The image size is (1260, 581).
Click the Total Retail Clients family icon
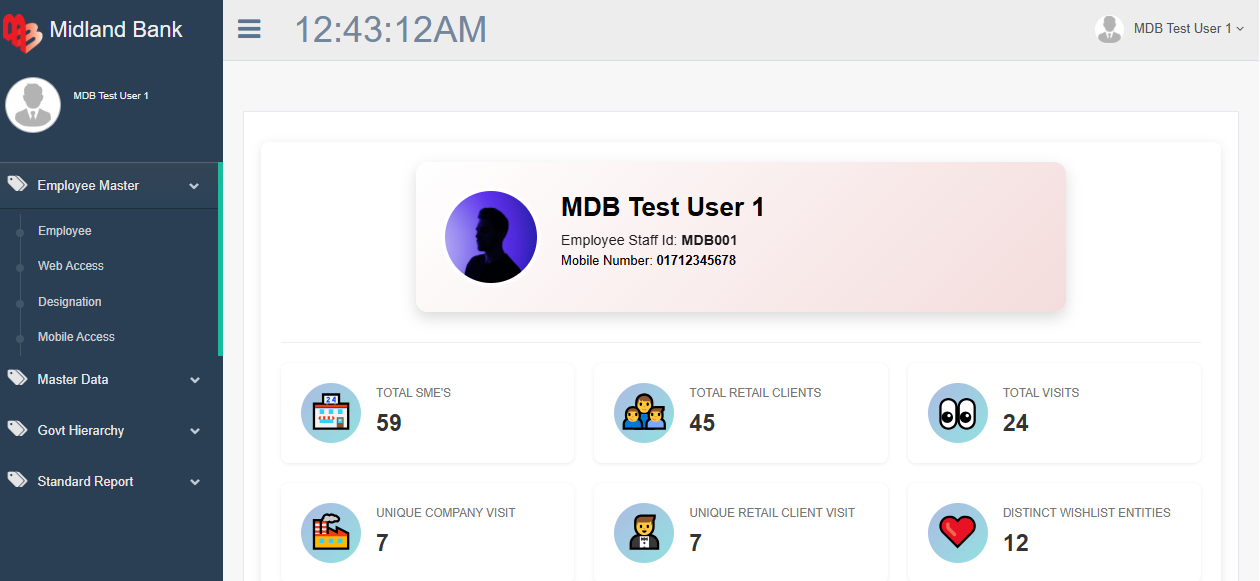tap(644, 413)
